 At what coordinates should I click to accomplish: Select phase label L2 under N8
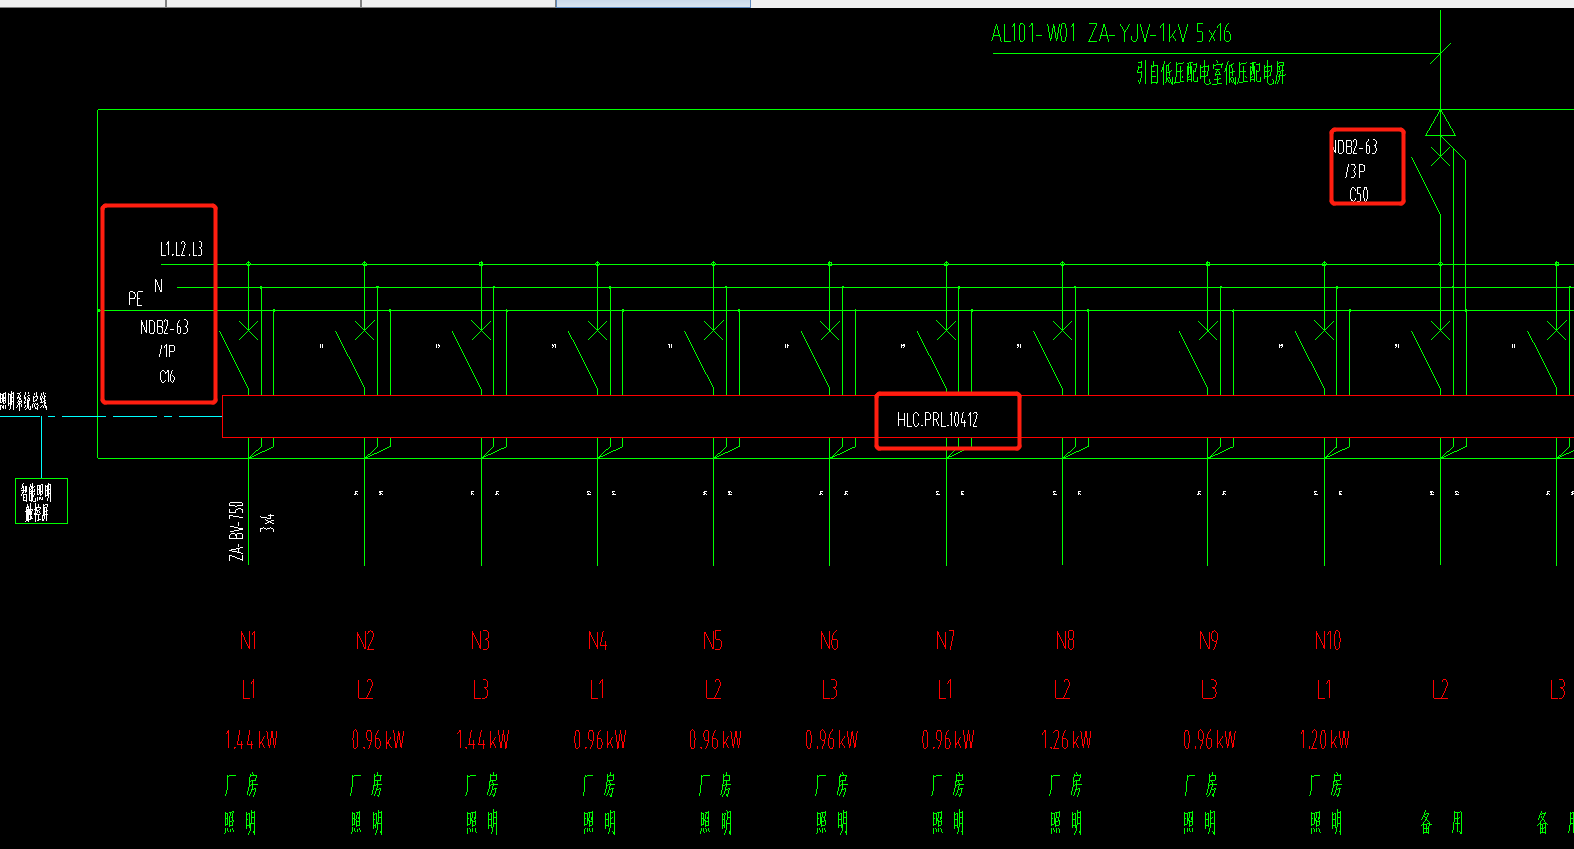pyautogui.click(x=1062, y=690)
